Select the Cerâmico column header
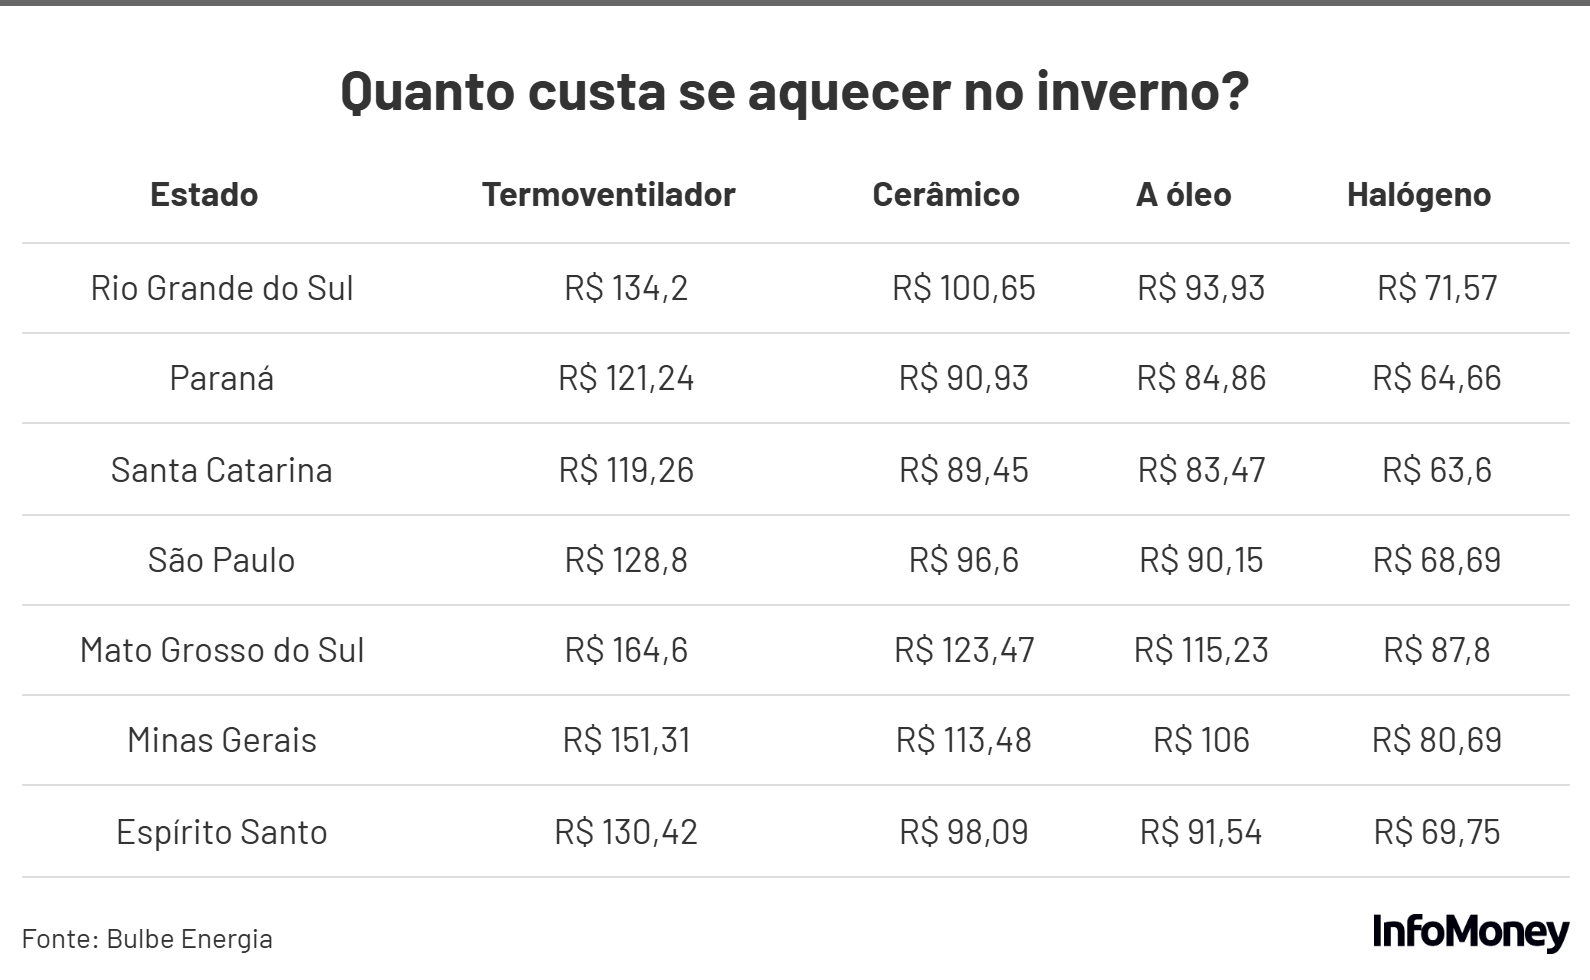 pyautogui.click(x=945, y=194)
